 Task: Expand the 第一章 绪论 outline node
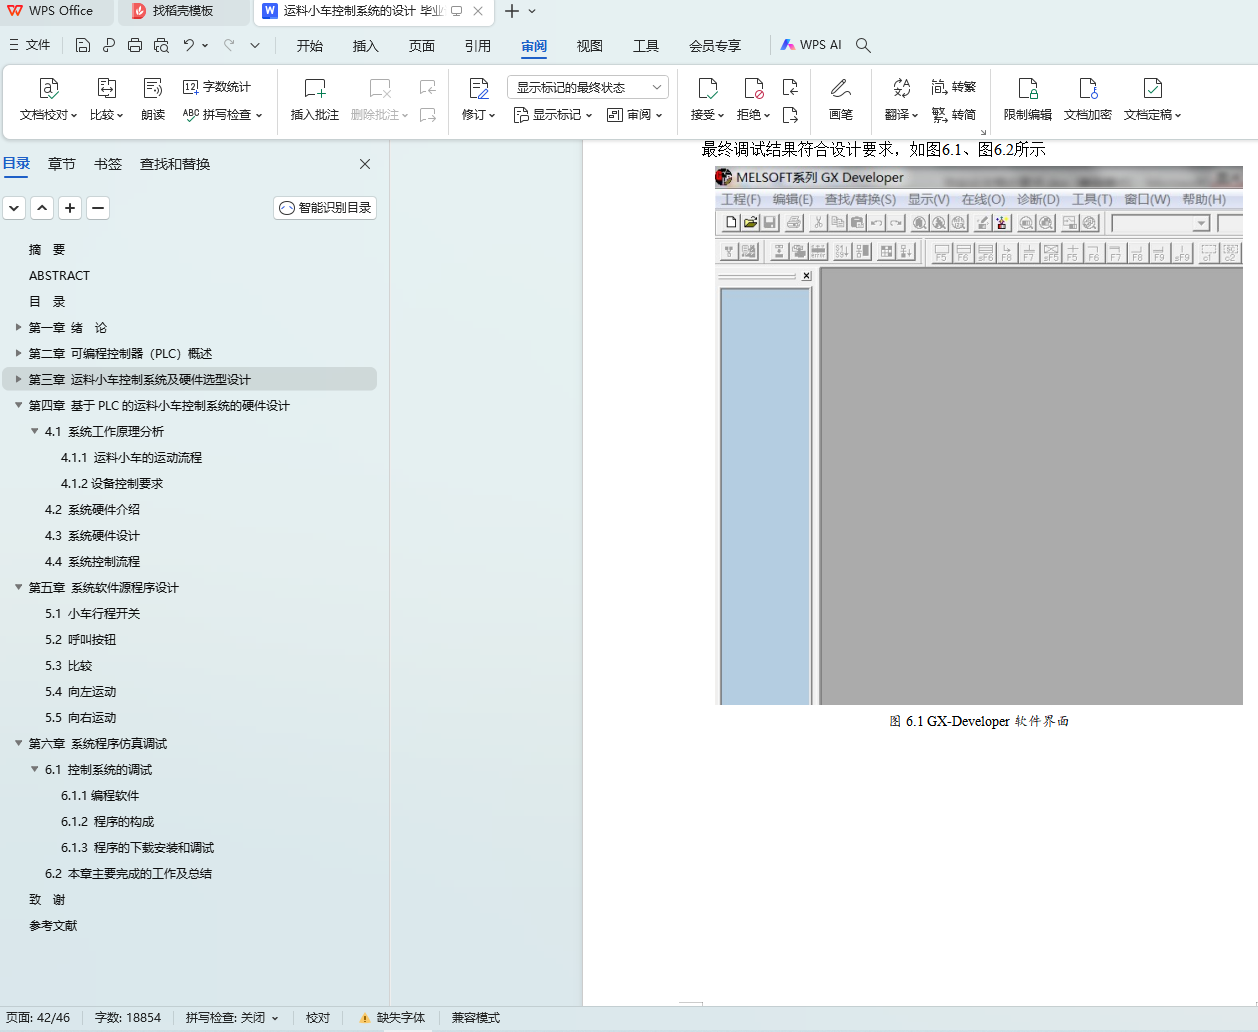pos(18,327)
